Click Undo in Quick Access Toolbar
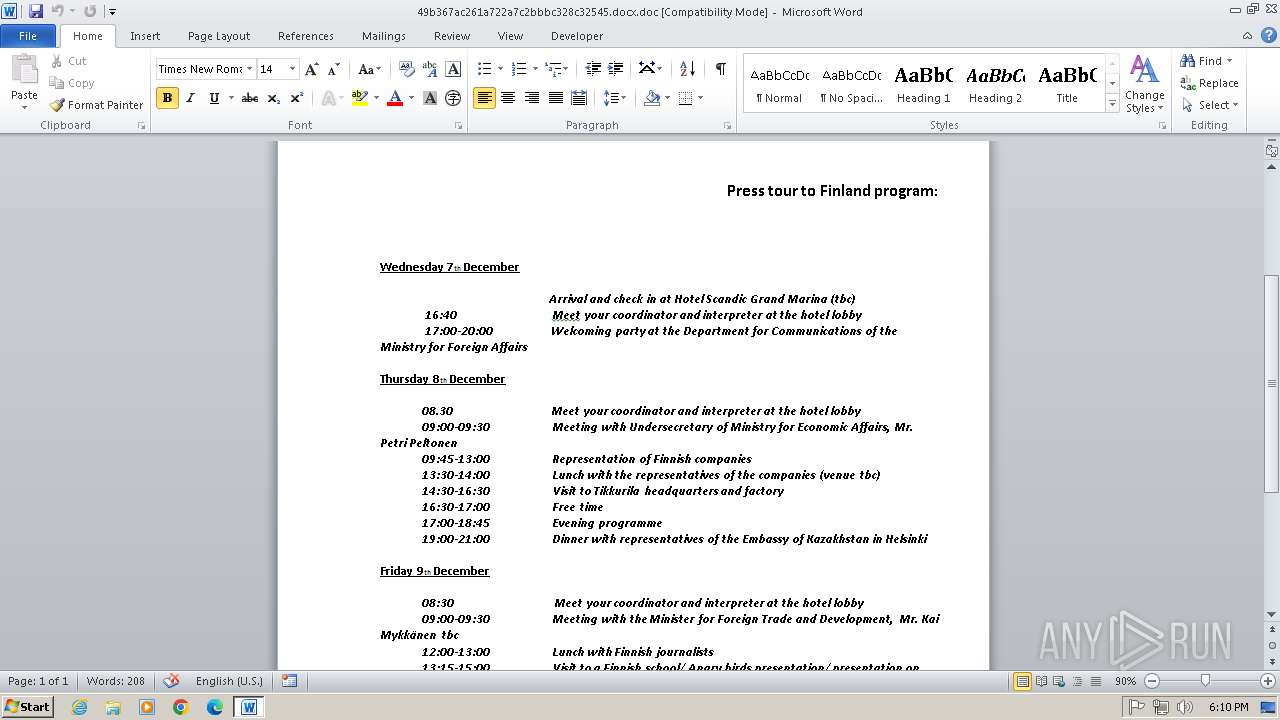1280x720 pixels. tap(57, 11)
